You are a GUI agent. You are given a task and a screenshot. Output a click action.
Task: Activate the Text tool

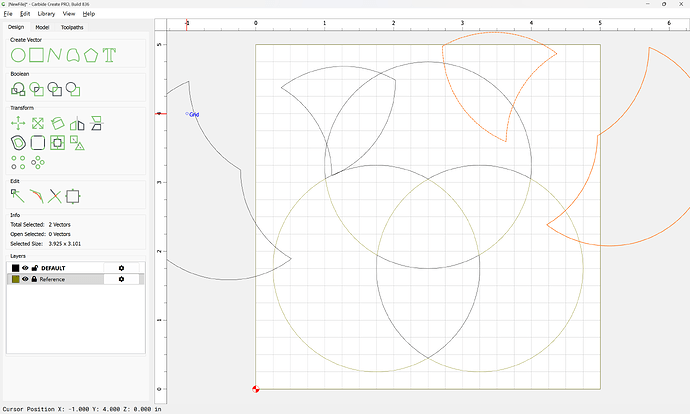click(x=109, y=54)
